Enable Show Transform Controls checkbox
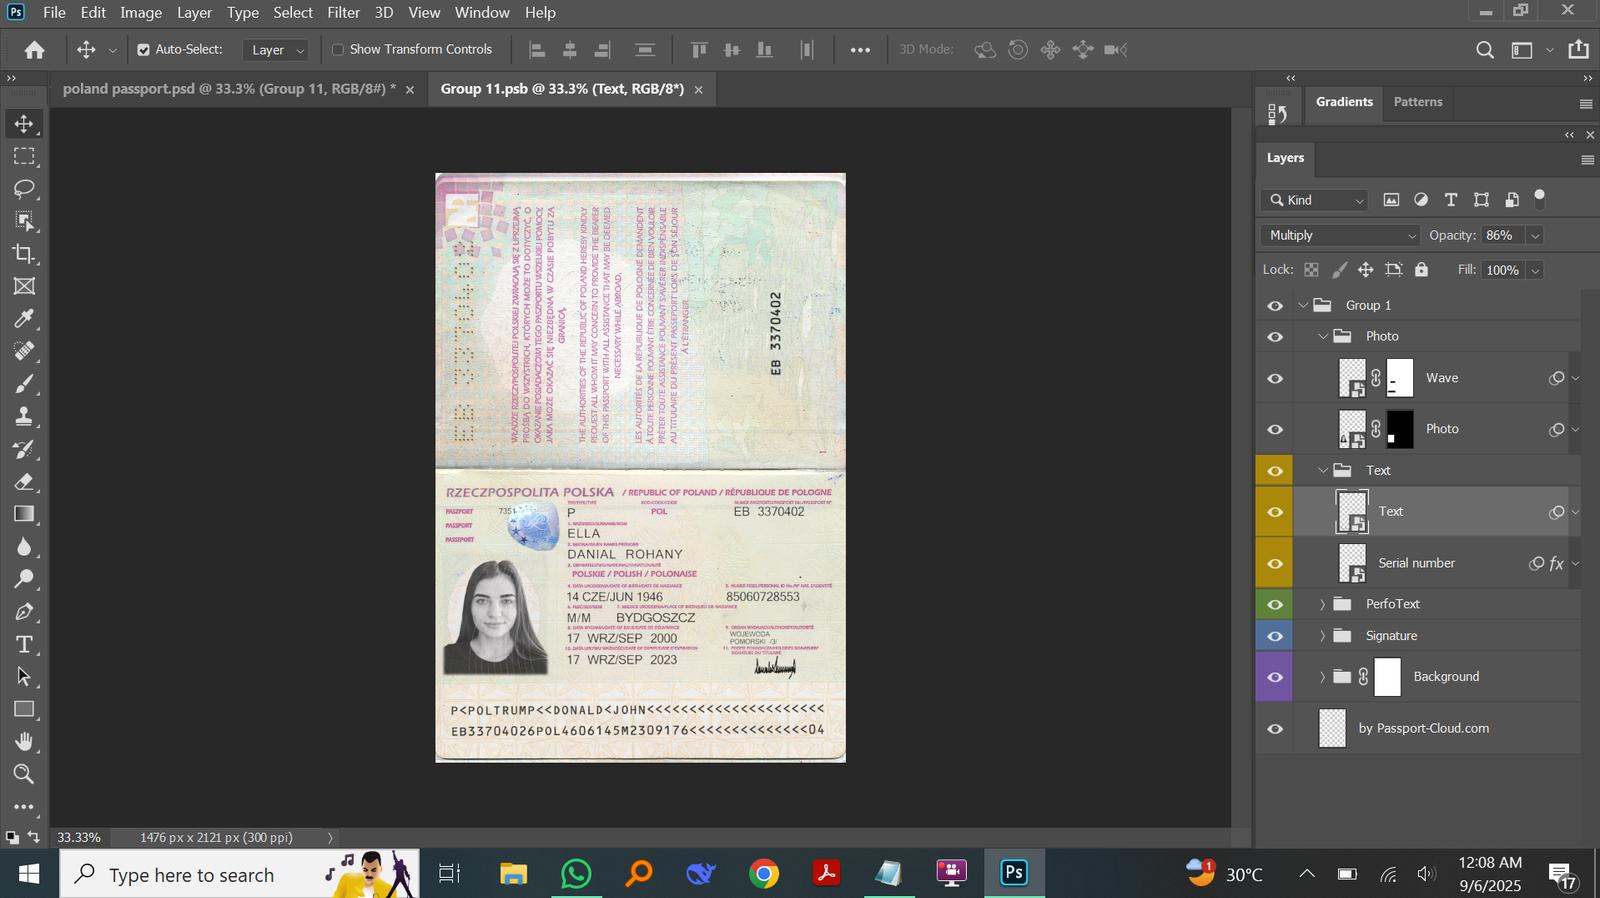Screen dimensions: 1600x898 point(338,50)
